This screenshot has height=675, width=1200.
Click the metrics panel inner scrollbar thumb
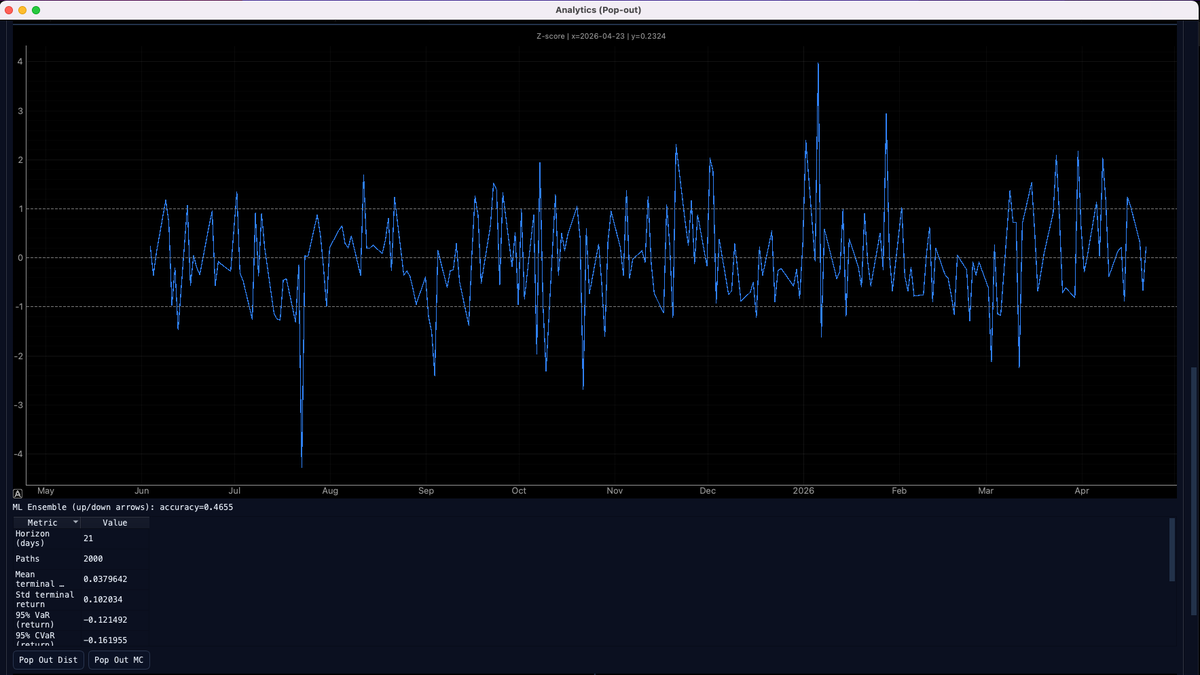(x=1173, y=549)
